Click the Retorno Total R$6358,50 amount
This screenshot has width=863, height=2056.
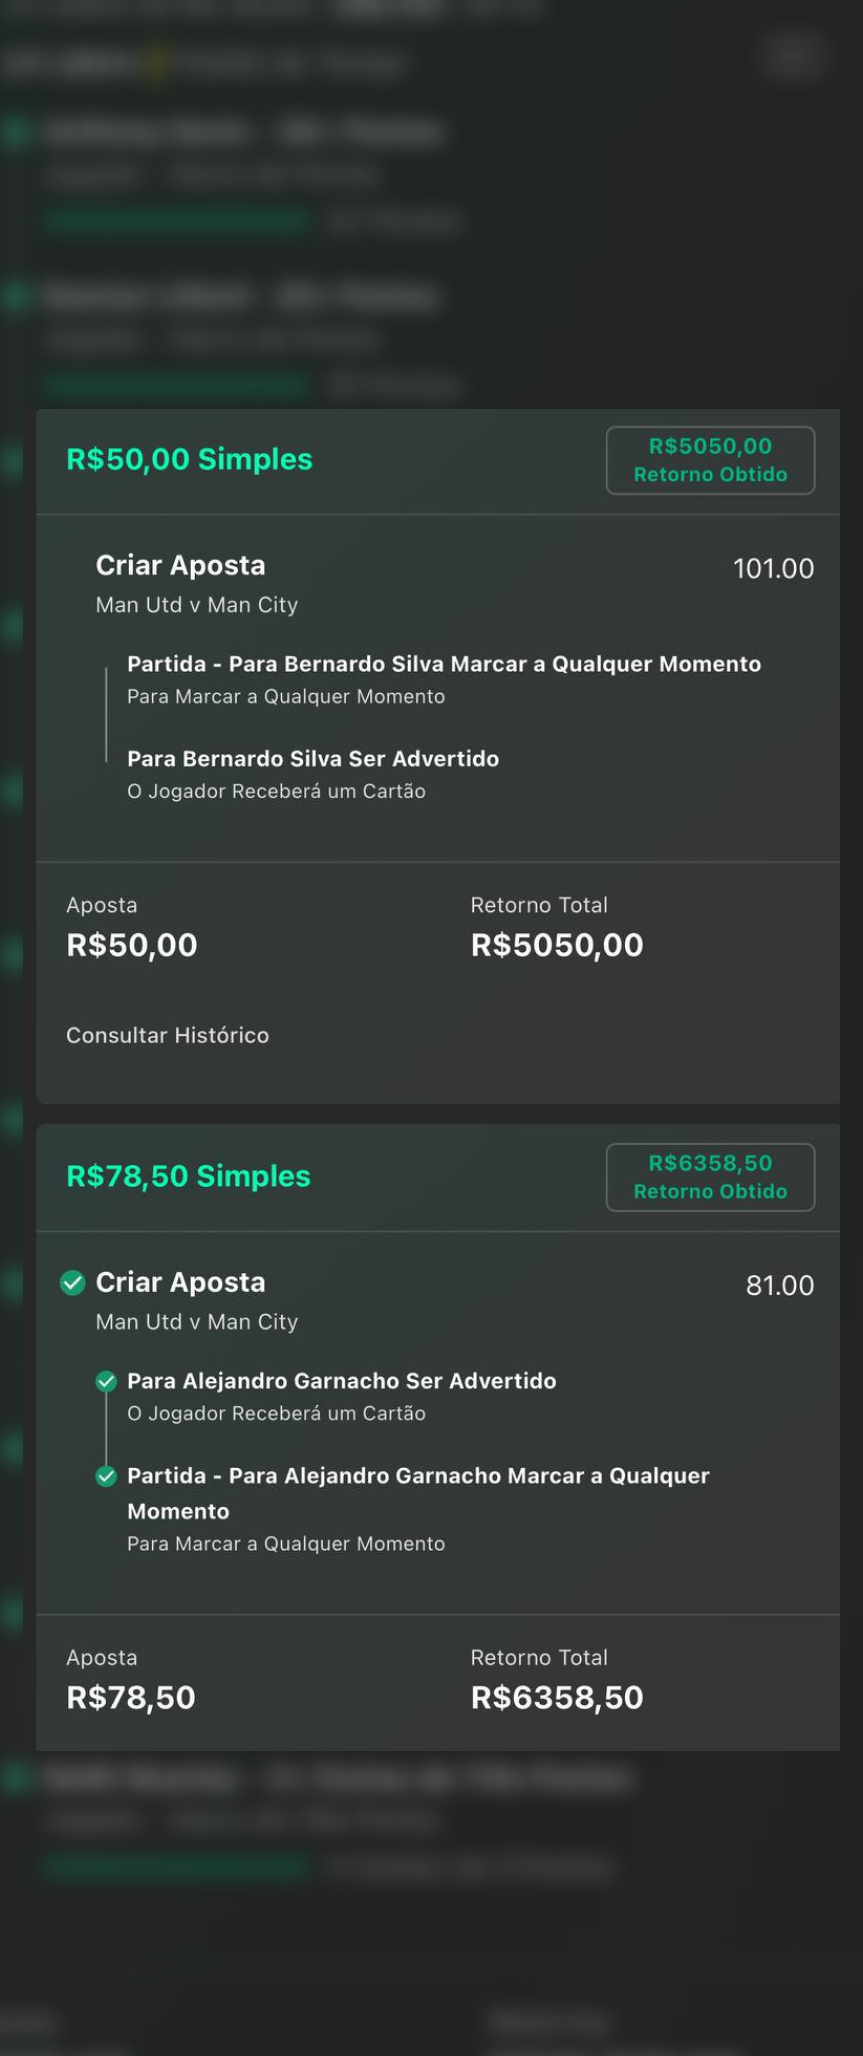pyautogui.click(x=556, y=1698)
